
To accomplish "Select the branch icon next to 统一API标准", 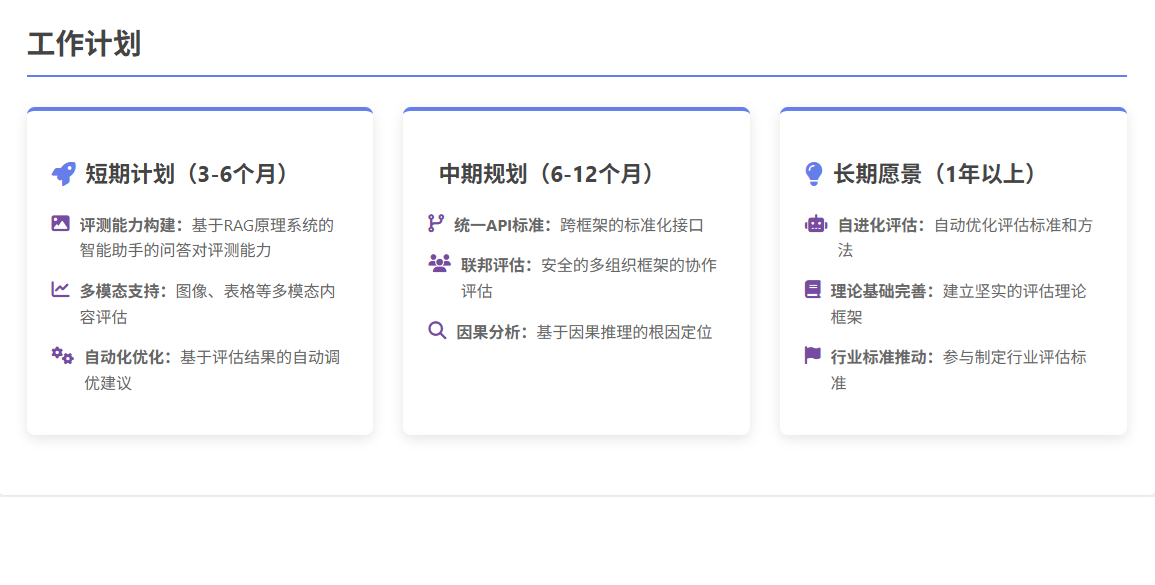I will pyautogui.click(x=436, y=224).
